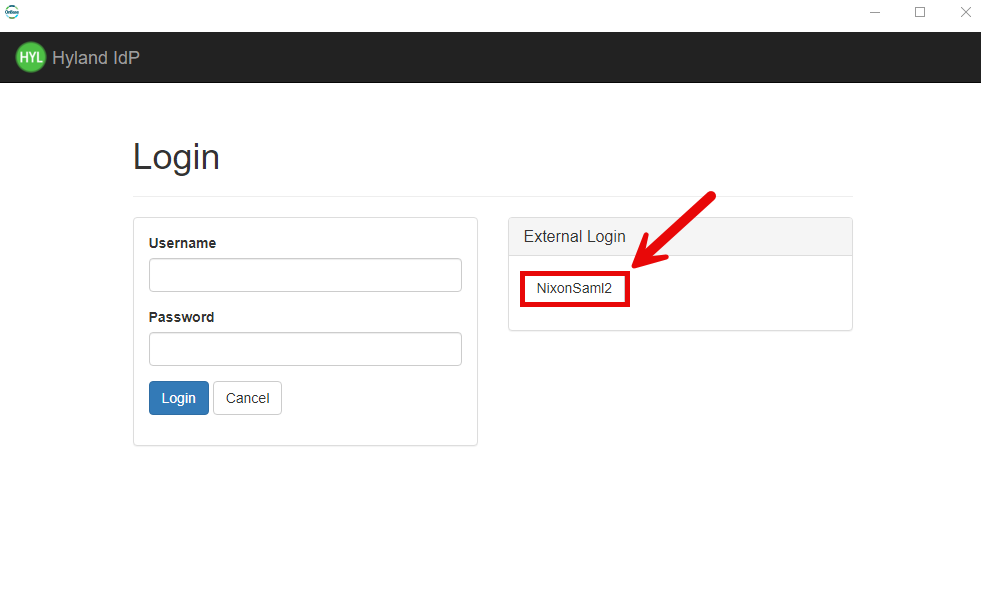Click the Password field label
Screen dimensions: 981x594
coord(181,317)
